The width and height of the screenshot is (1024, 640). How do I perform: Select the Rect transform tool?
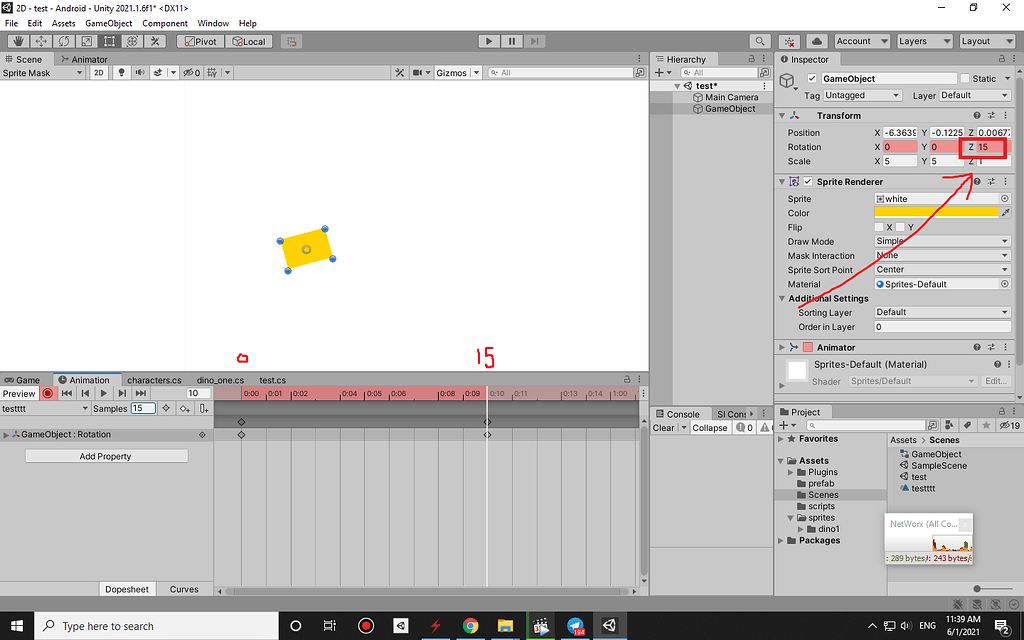109,41
